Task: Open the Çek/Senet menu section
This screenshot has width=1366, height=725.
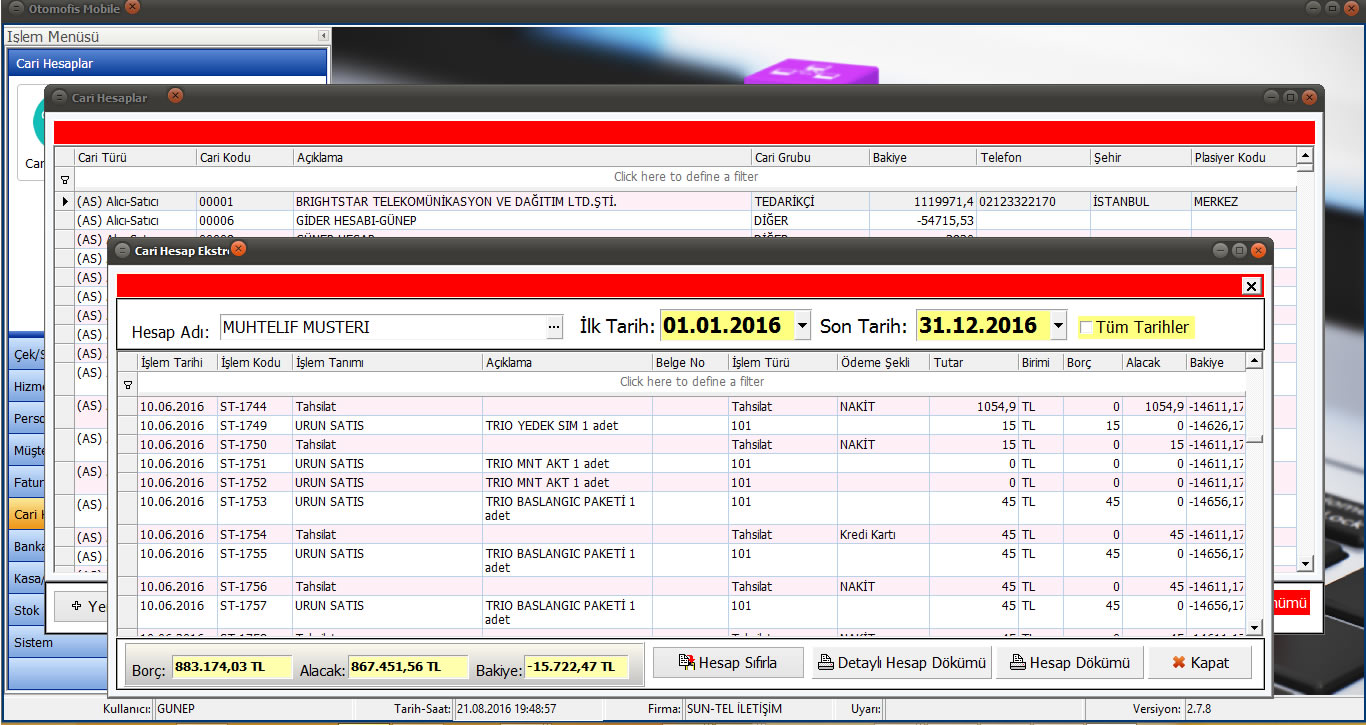Action: [x=27, y=354]
